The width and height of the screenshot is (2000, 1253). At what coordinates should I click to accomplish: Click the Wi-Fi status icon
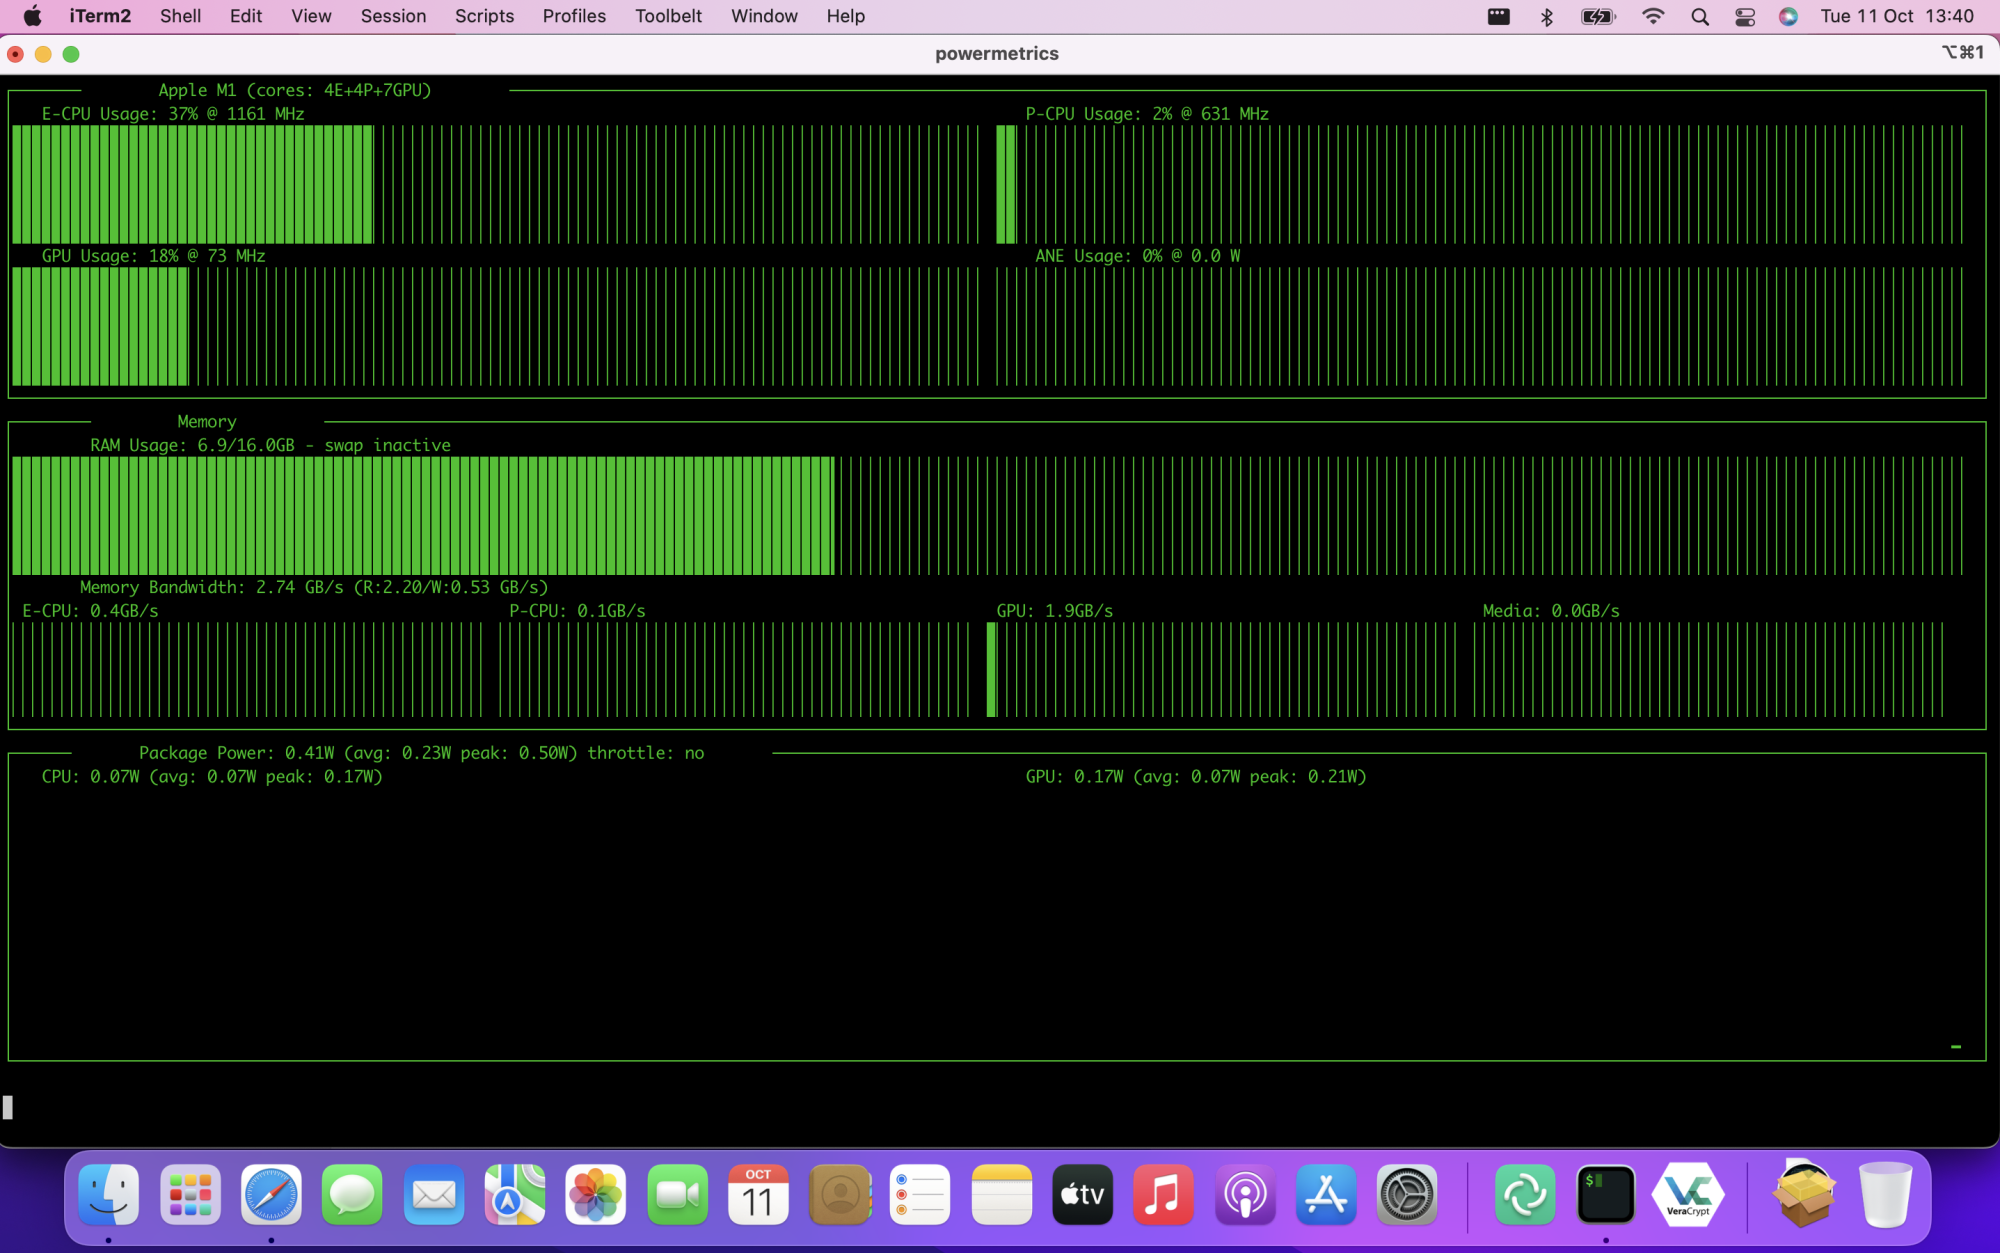click(x=1653, y=17)
